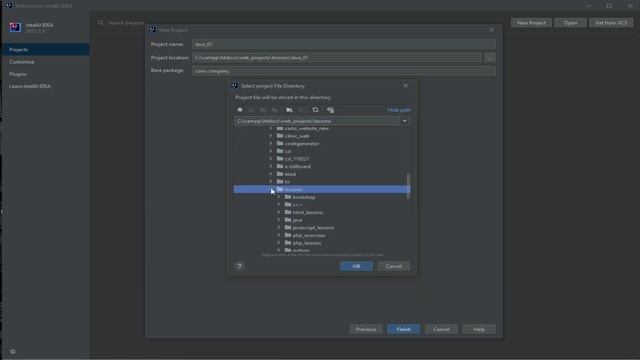
Task: Click New Project button in Welcome window
Action: pos(531,23)
